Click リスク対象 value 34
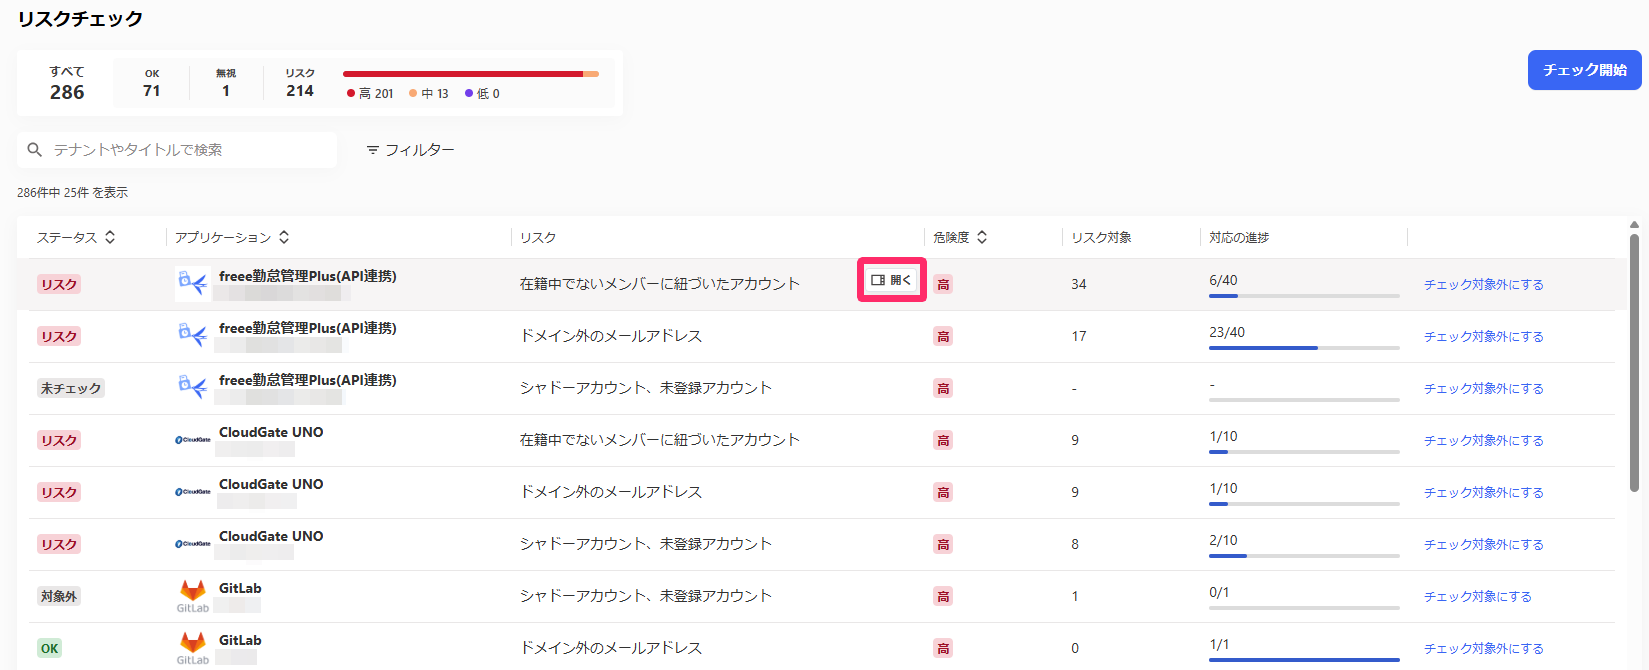1649x670 pixels. [1079, 284]
